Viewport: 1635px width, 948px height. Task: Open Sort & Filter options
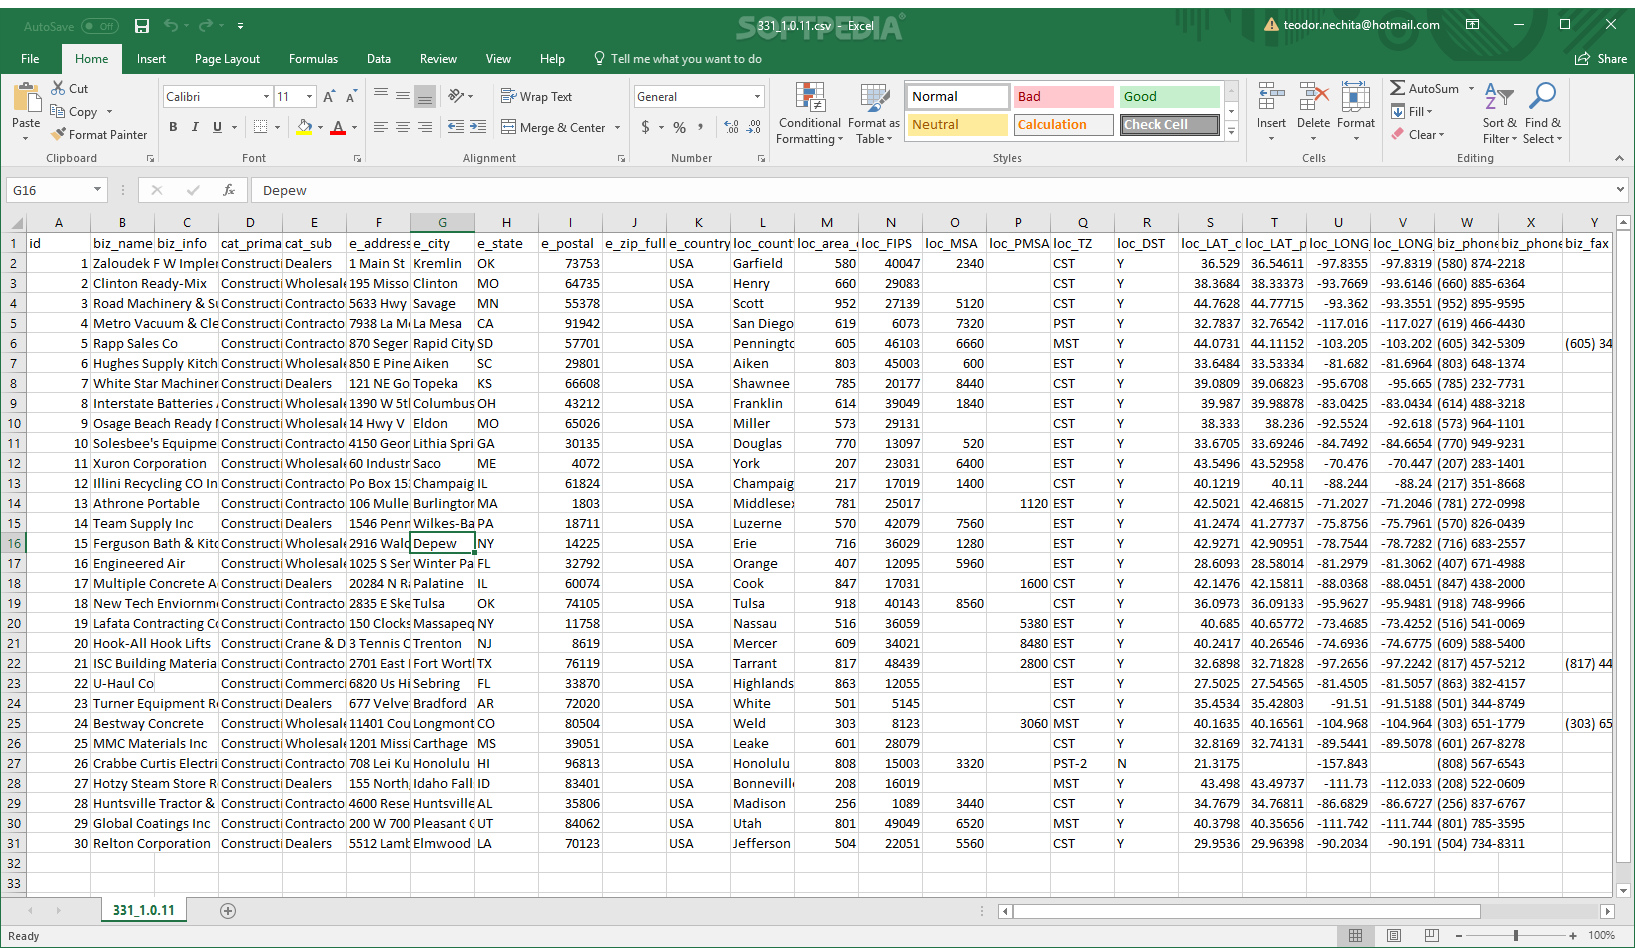pyautogui.click(x=1499, y=114)
